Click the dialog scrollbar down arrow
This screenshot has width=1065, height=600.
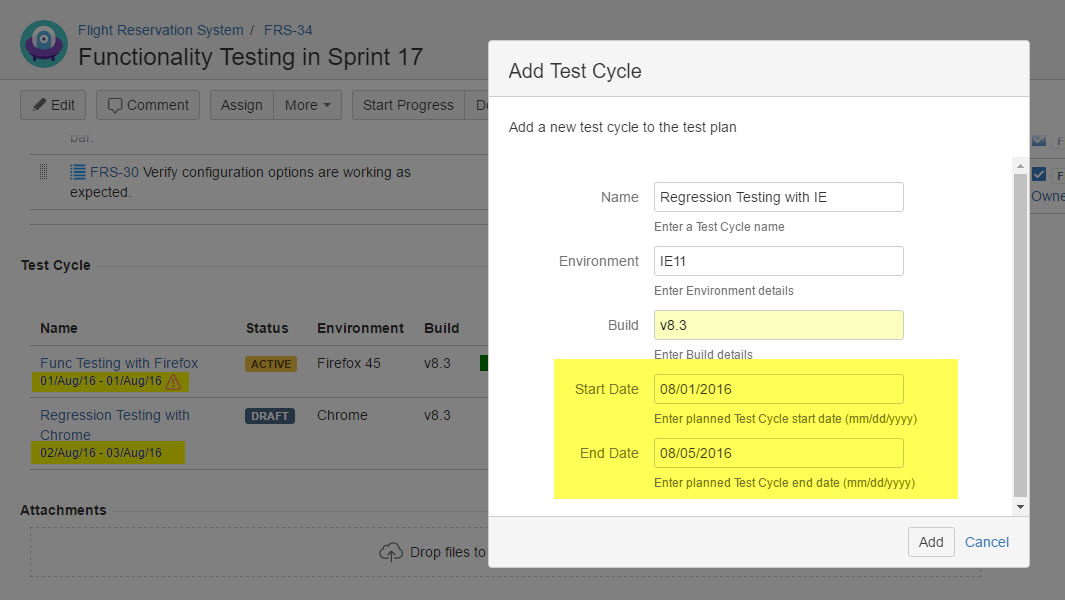point(1020,507)
